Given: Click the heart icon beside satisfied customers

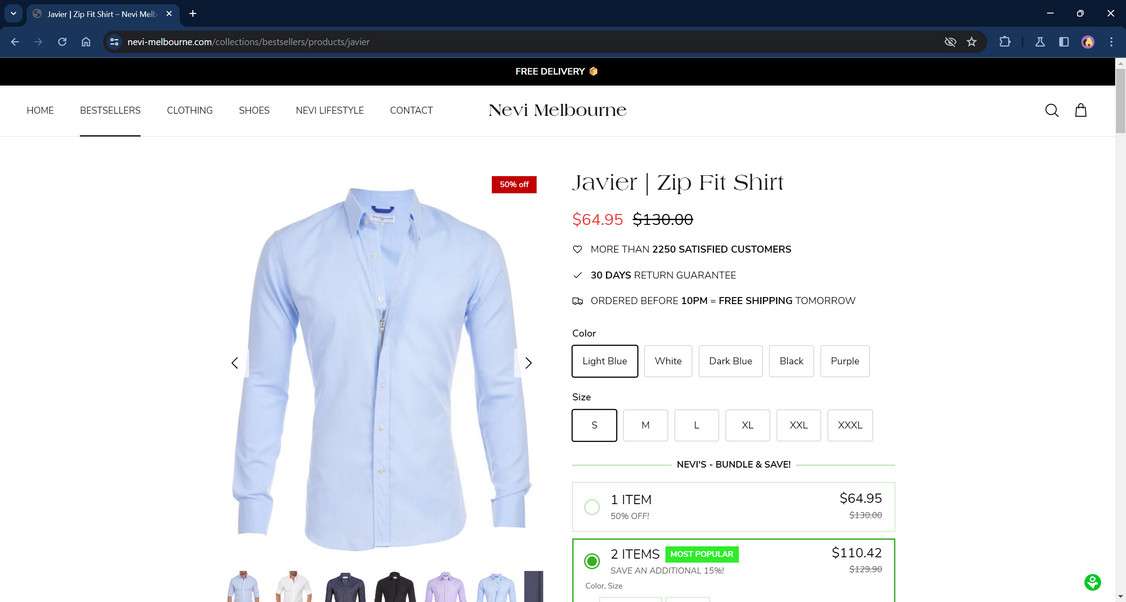Looking at the screenshot, I should pyautogui.click(x=577, y=249).
